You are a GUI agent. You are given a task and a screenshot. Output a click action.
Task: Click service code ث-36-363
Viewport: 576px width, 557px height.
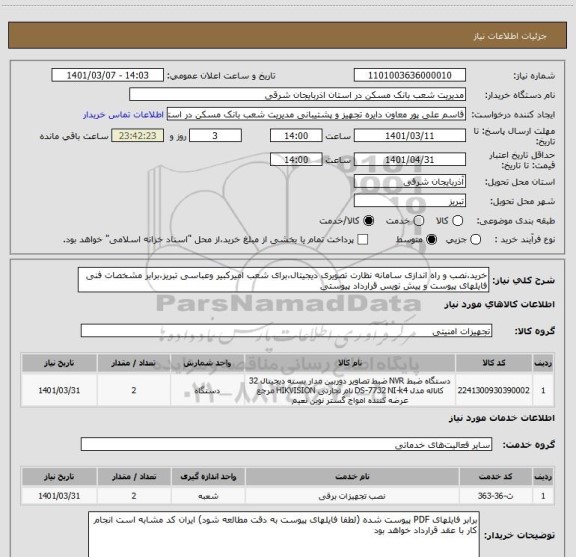[x=496, y=496]
